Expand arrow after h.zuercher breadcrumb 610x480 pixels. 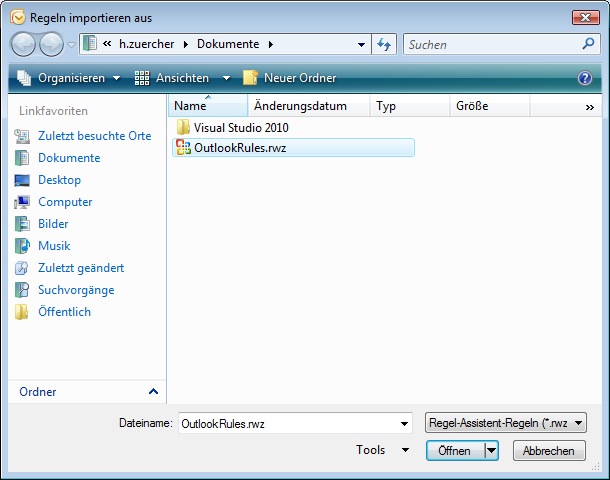point(186,44)
